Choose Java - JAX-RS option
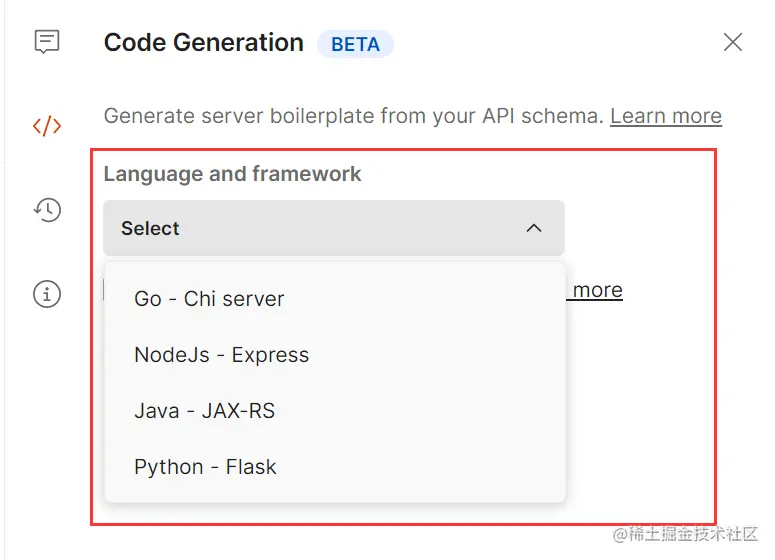The height and width of the screenshot is (560, 775). [335, 411]
